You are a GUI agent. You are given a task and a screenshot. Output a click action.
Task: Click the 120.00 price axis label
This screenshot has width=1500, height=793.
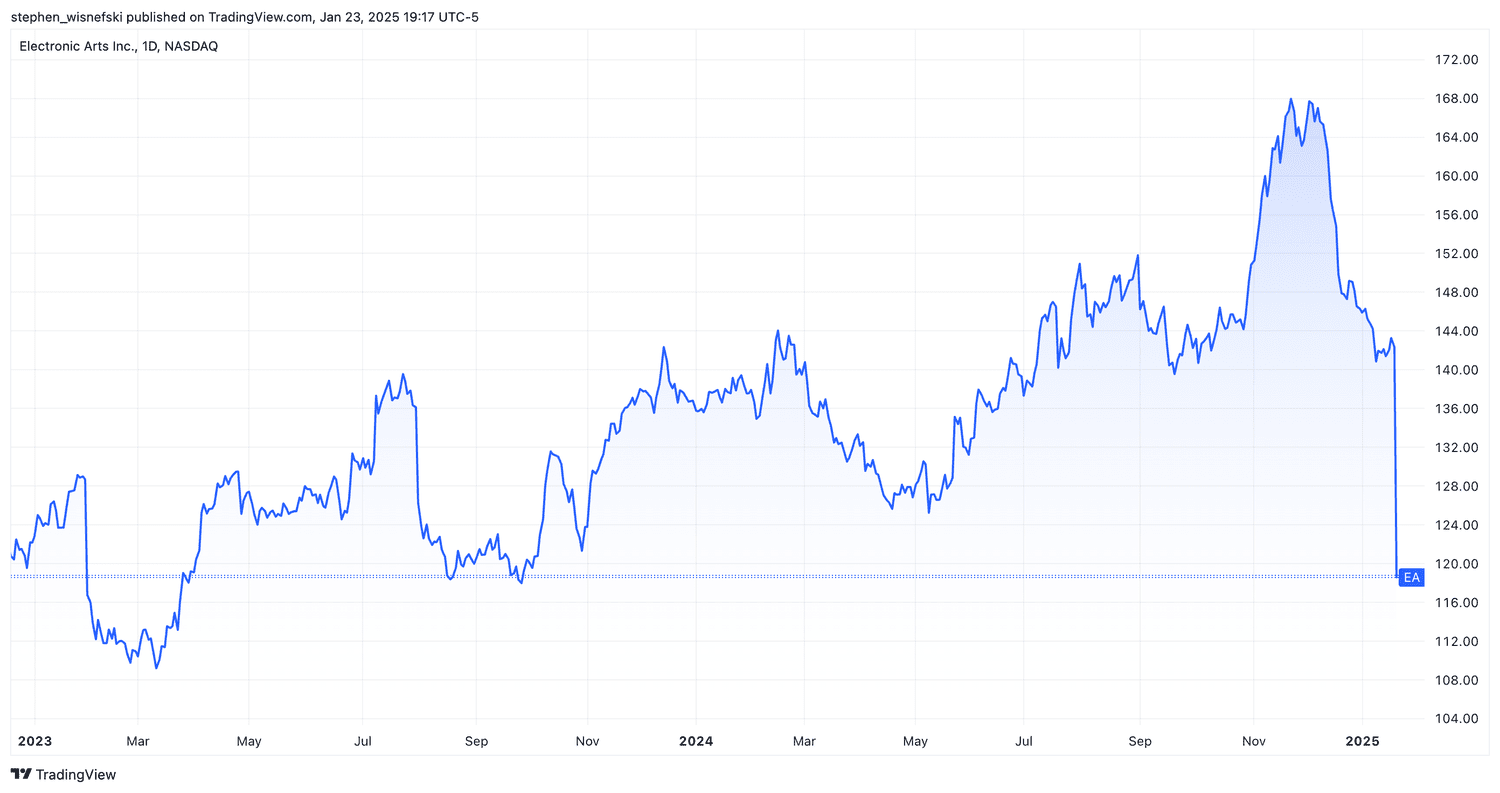1457,564
